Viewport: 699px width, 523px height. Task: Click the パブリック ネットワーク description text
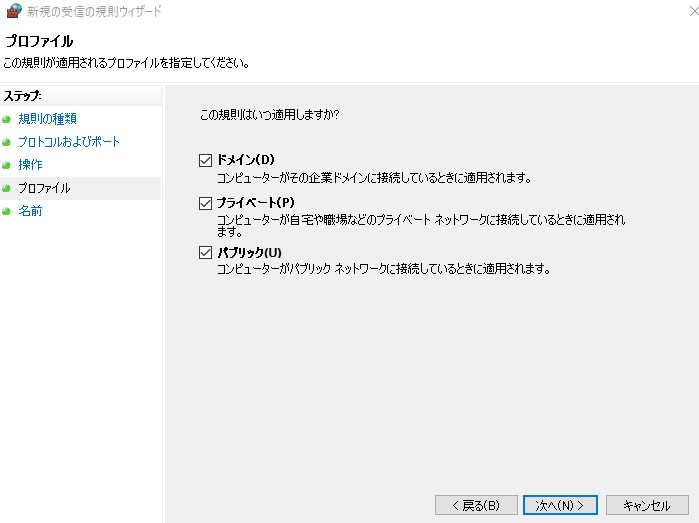point(383,269)
